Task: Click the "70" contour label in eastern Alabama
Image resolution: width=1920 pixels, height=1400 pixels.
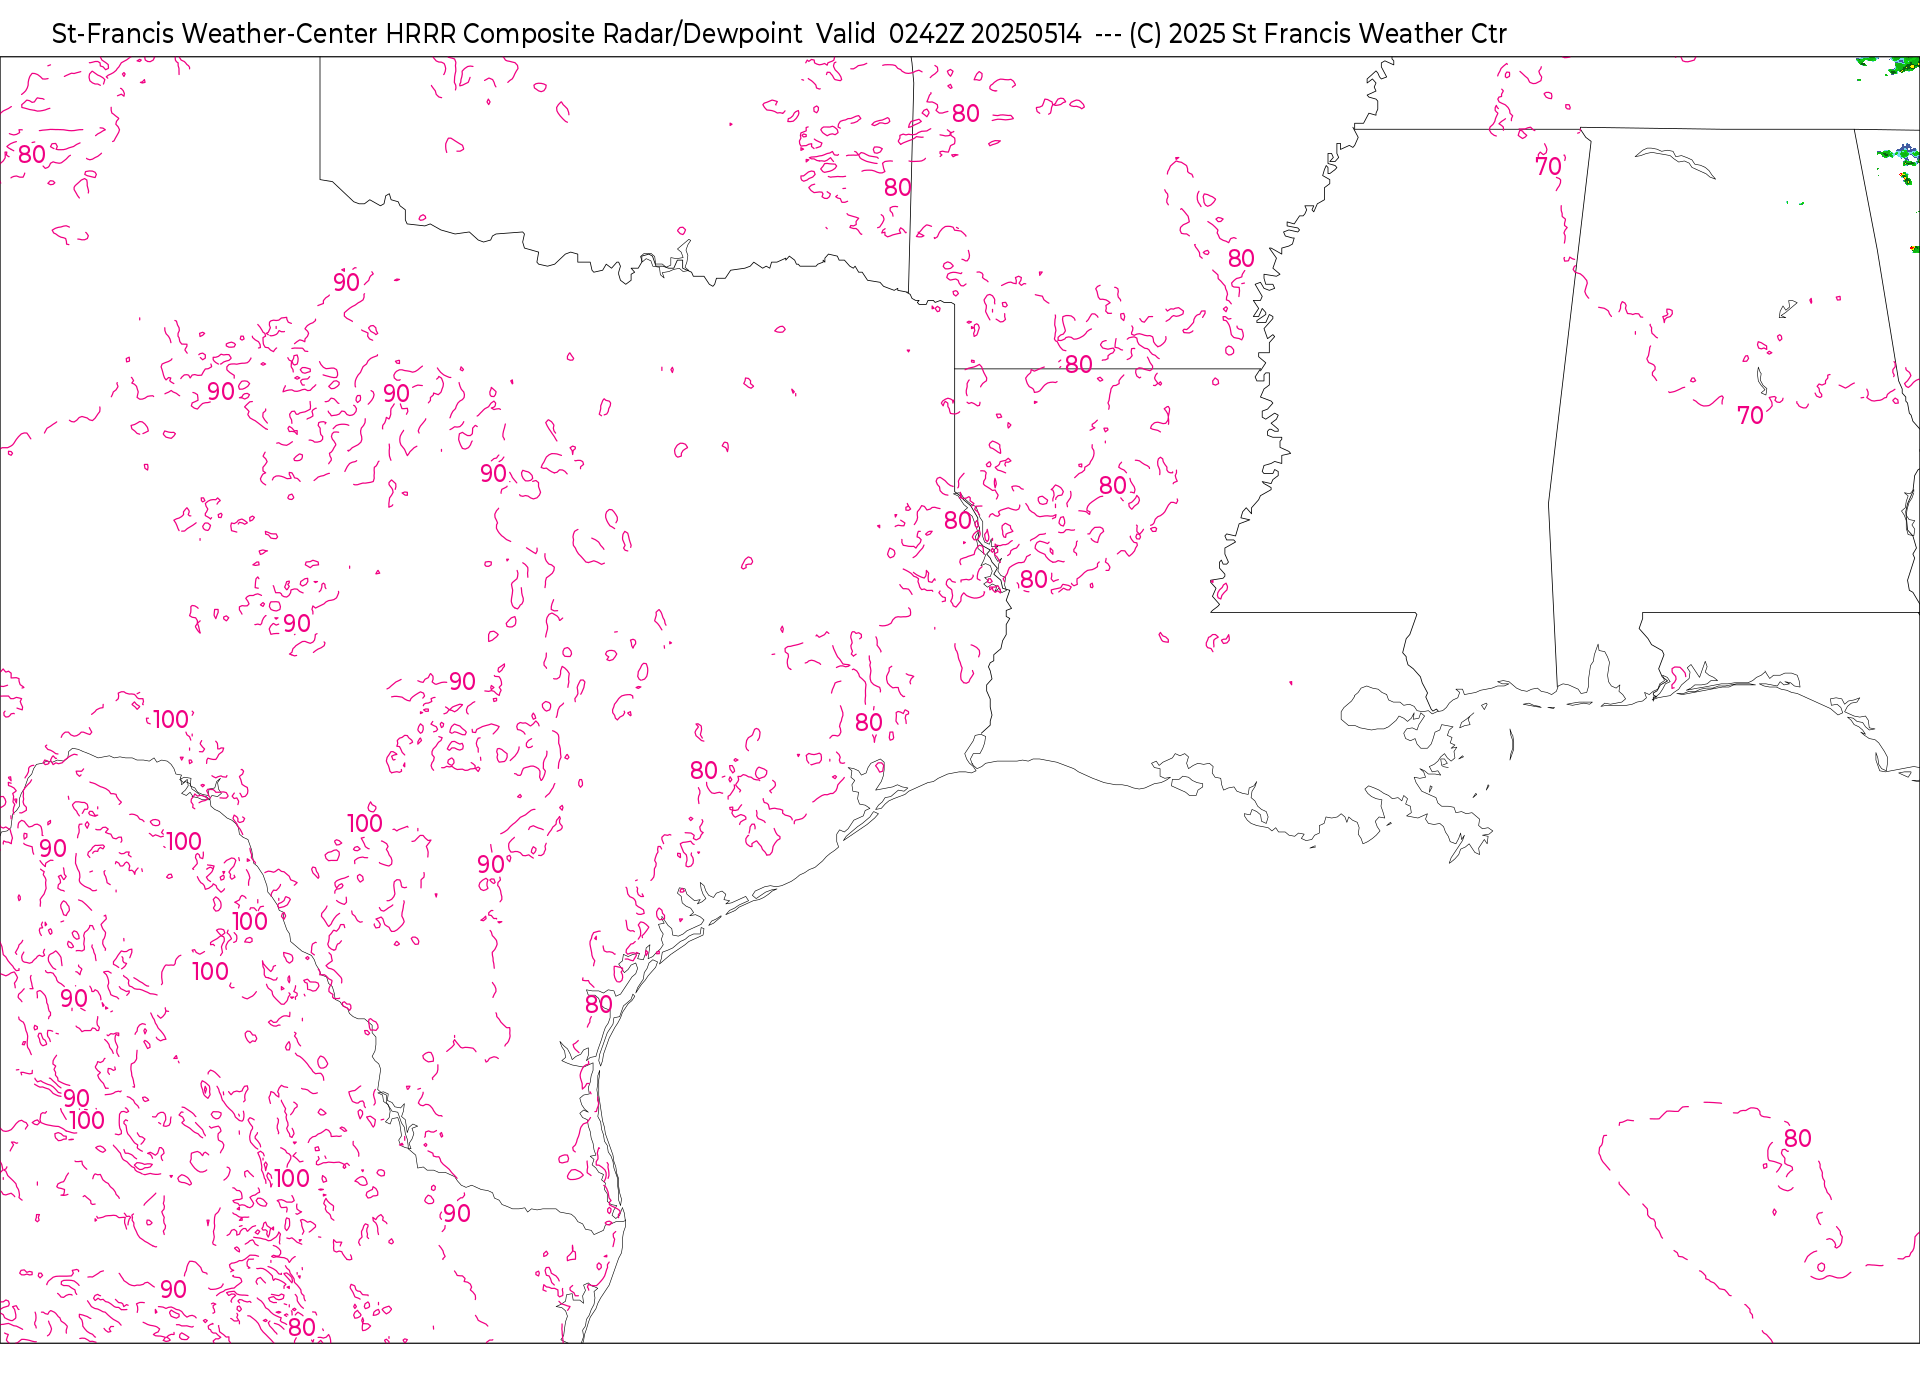Action: pyautogui.click(x=1750, y=415)
